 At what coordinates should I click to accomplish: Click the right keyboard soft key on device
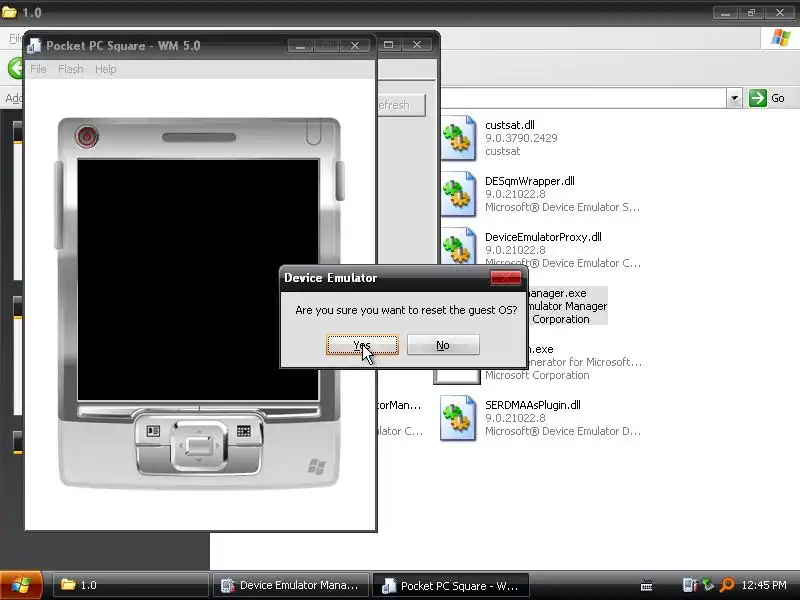(x=244, y=431)
